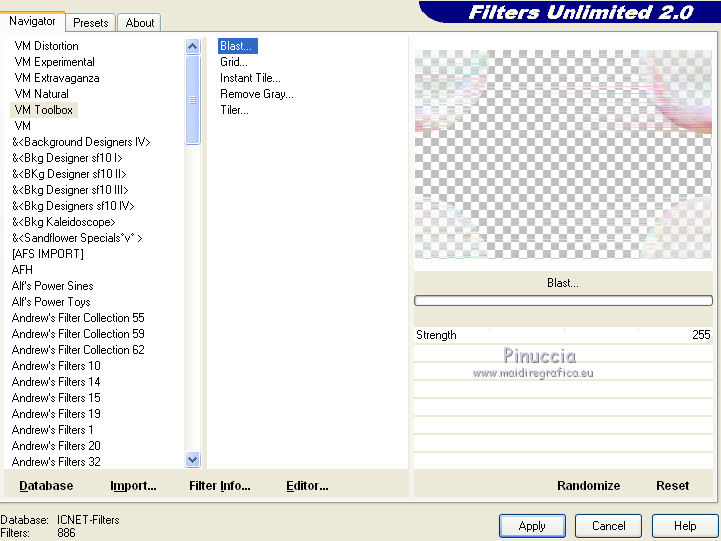
Task: Choose the Remove Gray... filter
Action: click(257, 94)
